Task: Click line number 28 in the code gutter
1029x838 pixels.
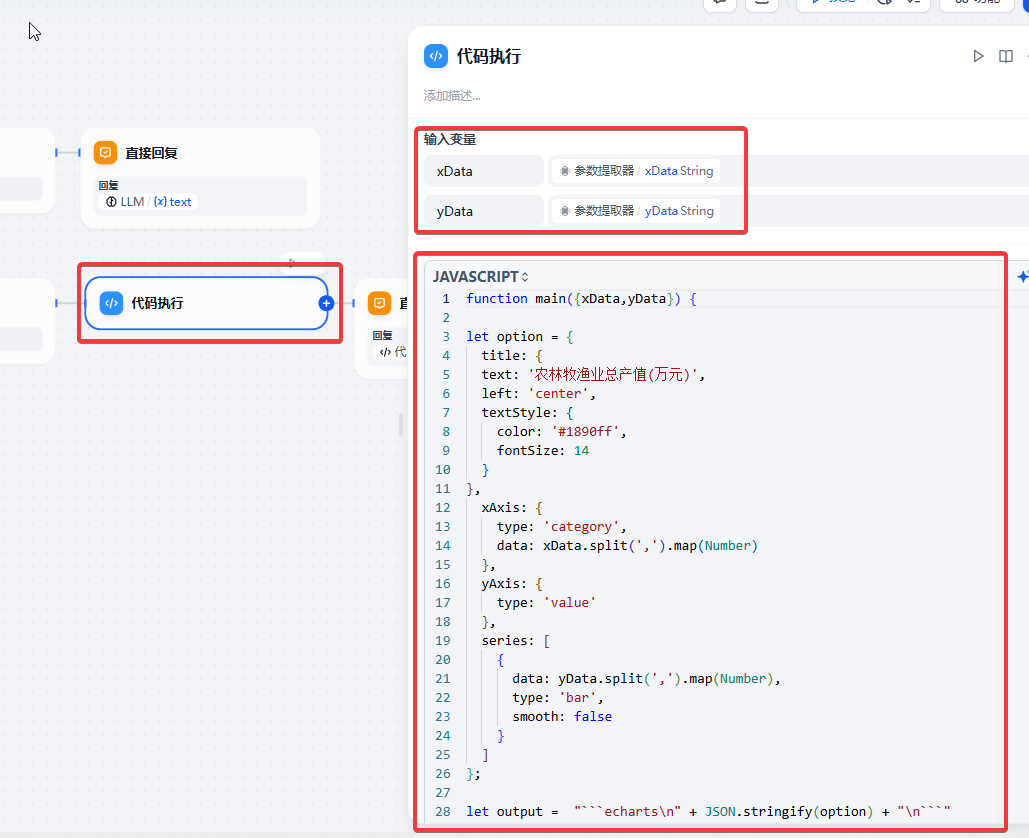Action: (x=443, y=812)
